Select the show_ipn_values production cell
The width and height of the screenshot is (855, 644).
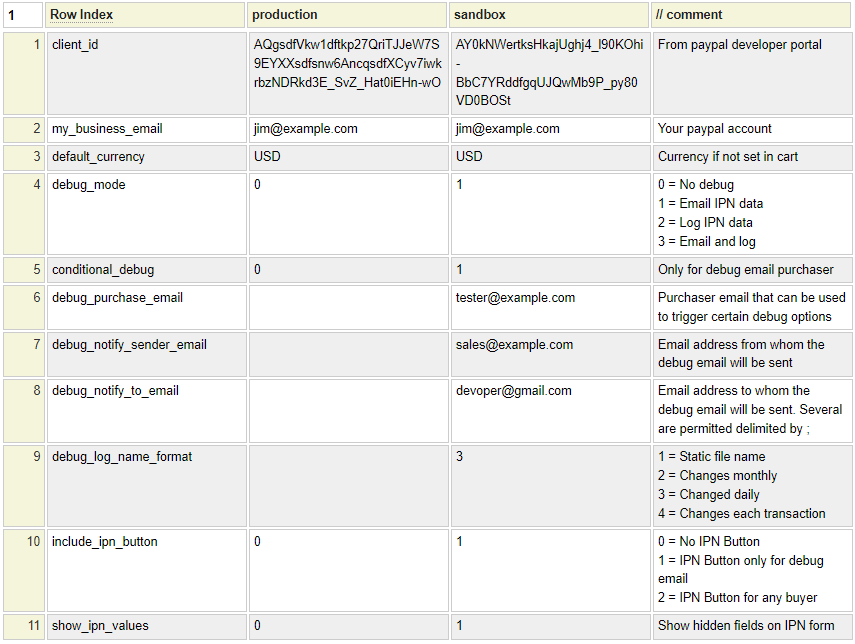pos(346,627)
